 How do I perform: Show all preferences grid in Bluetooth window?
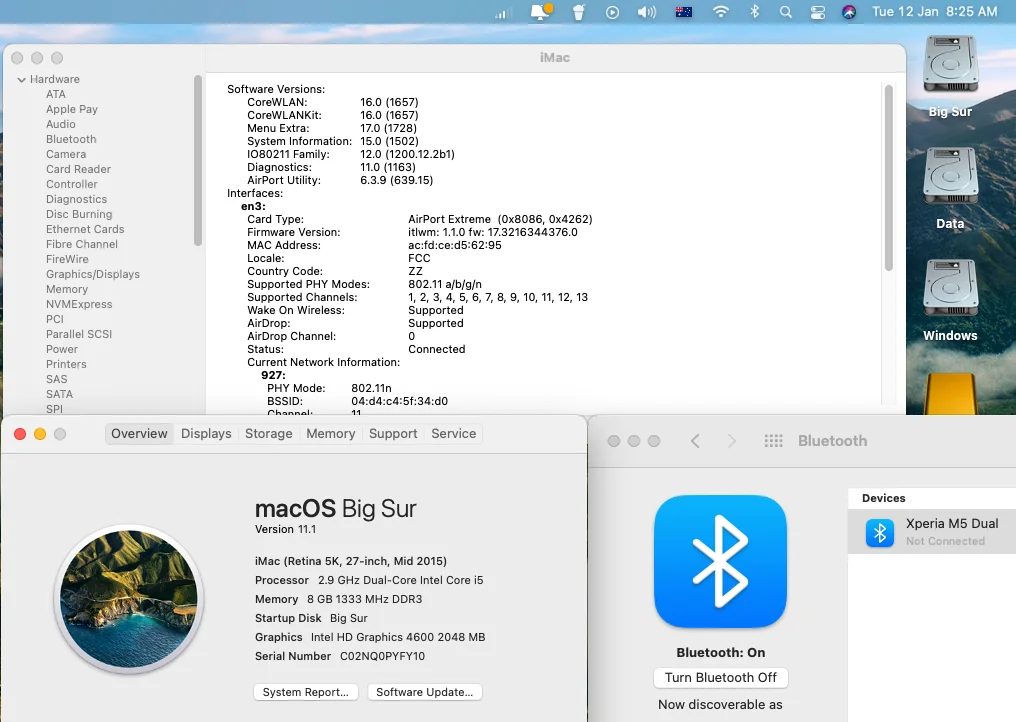773,441
